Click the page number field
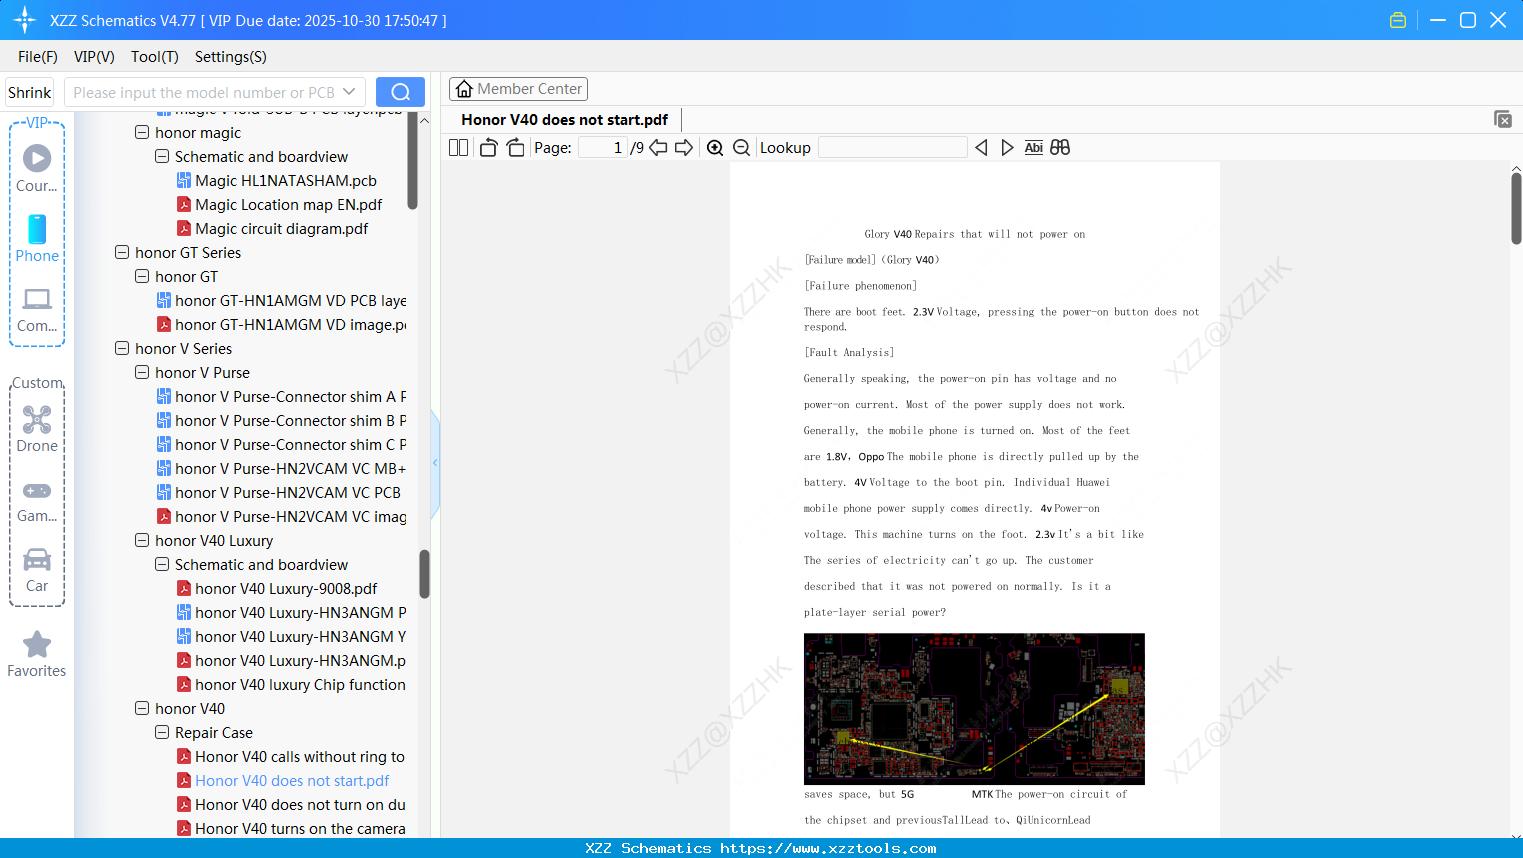 602,148
